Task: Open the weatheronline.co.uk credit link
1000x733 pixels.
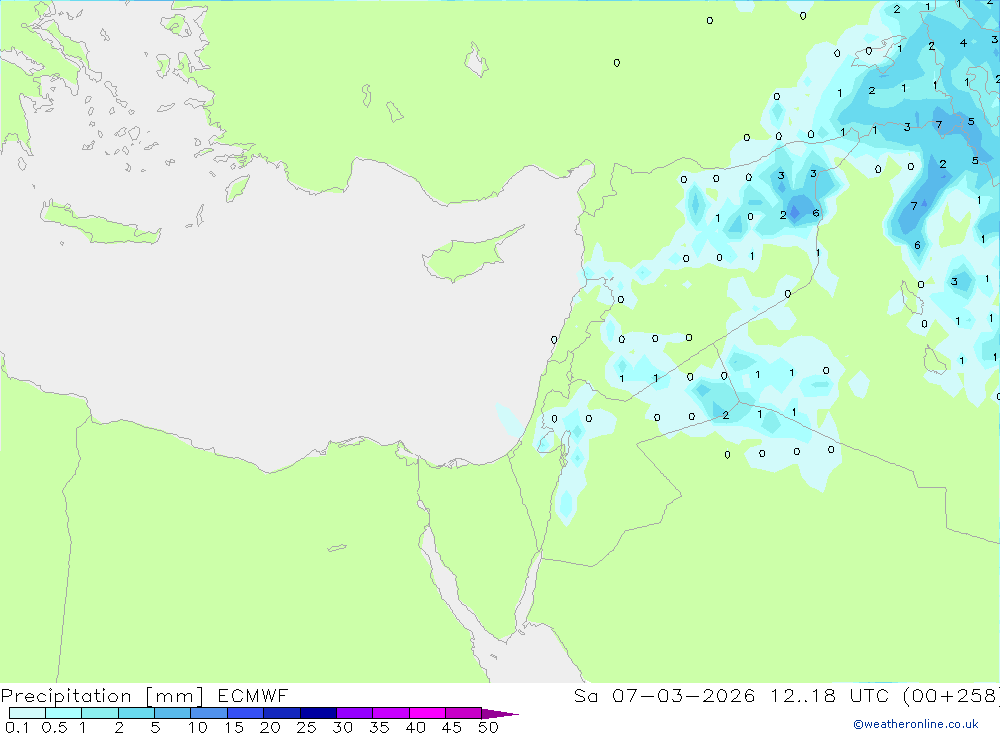Action: 916,724
